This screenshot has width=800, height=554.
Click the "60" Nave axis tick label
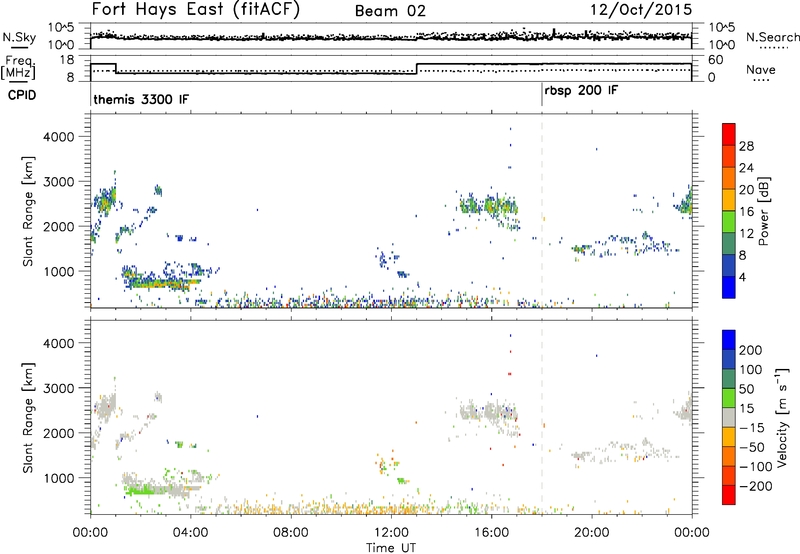[715, 60]
